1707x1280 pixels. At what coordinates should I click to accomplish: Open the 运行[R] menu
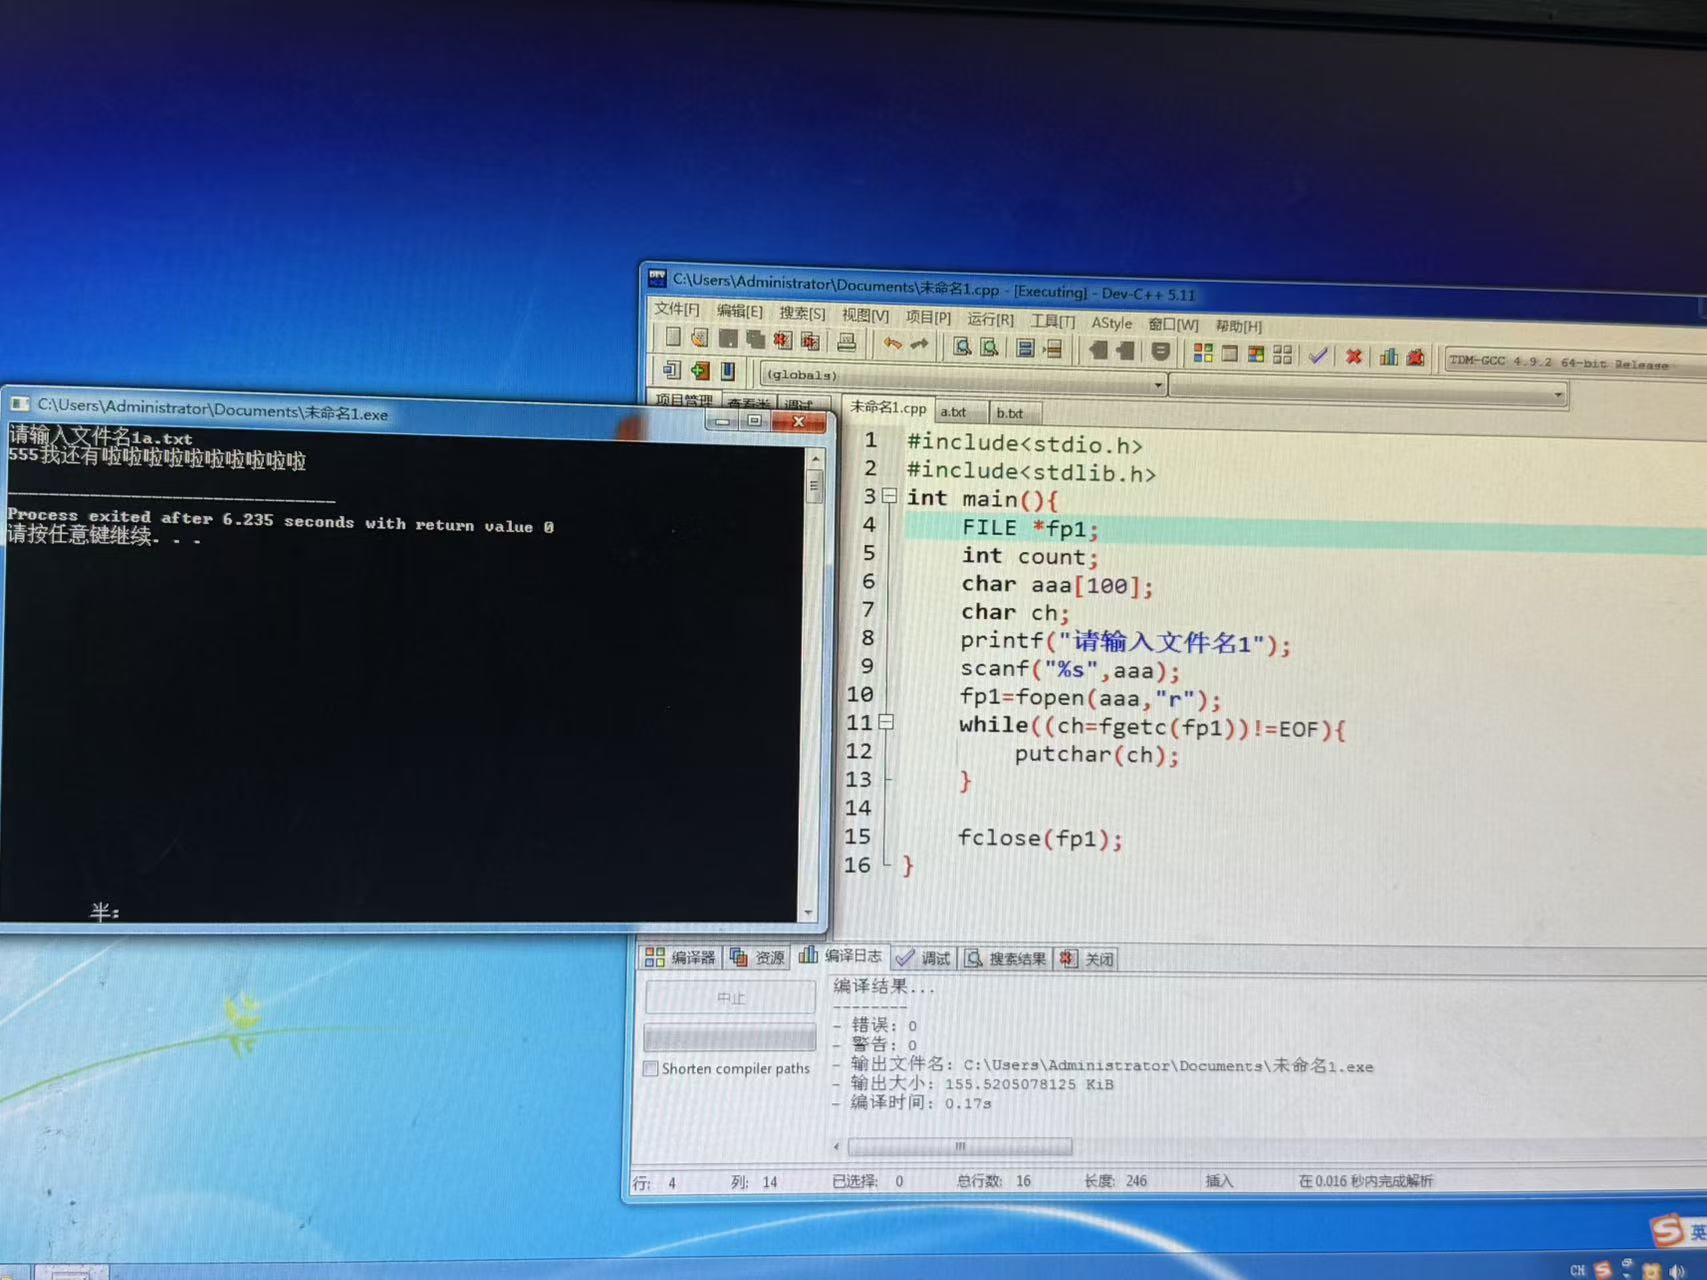pos(990,319)
